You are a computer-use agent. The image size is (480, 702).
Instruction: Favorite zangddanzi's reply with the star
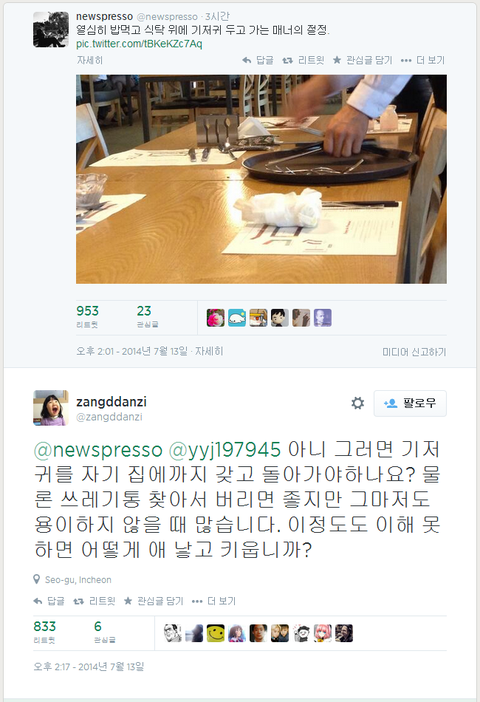128,600
